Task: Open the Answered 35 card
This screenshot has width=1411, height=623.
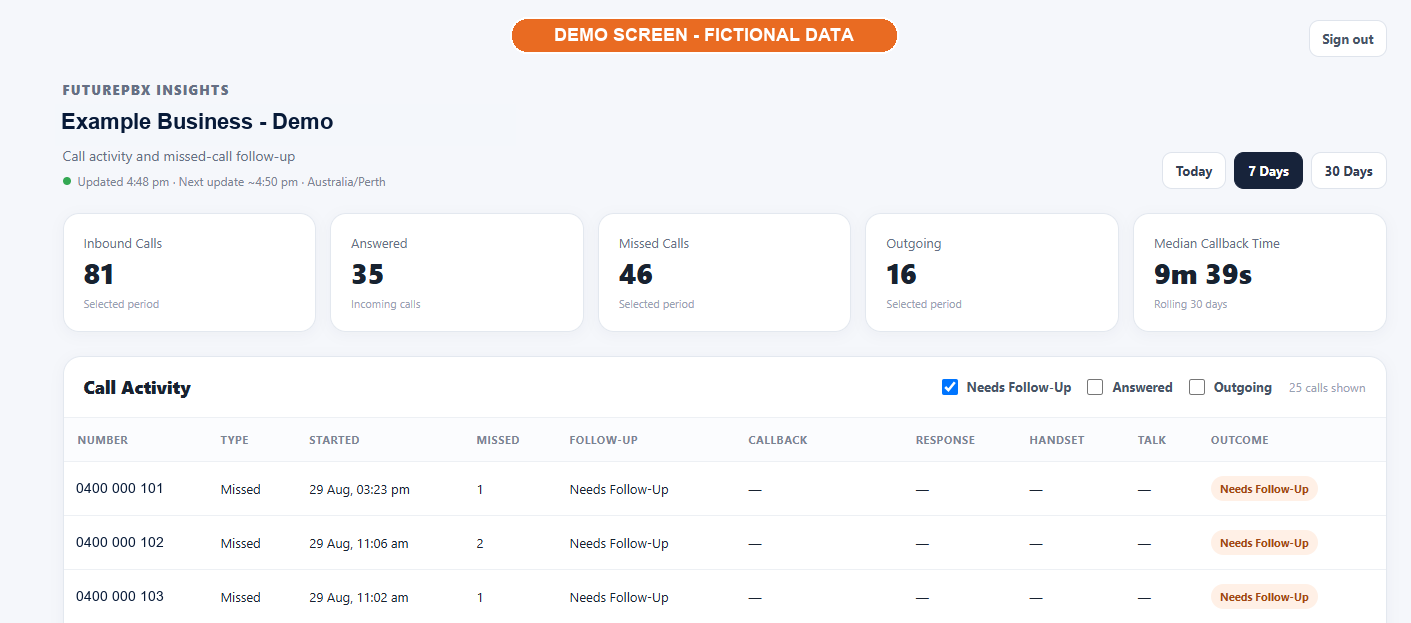Action: point(457,272)
